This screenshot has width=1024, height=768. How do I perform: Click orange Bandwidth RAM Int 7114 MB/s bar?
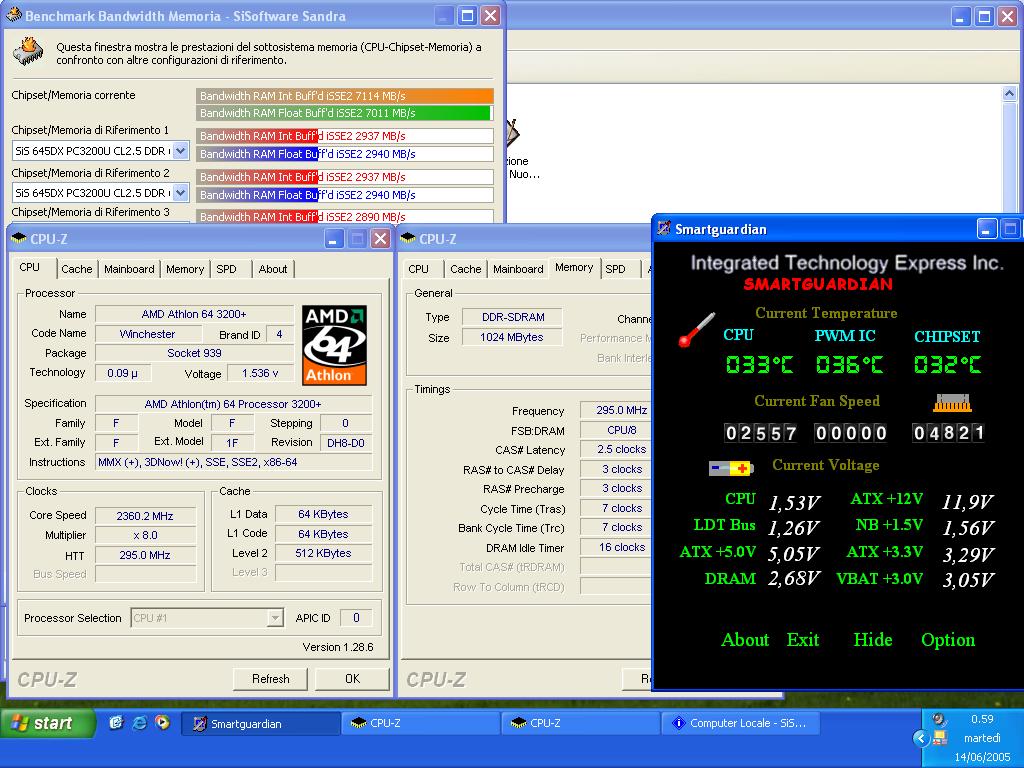(x=344, y=95)
